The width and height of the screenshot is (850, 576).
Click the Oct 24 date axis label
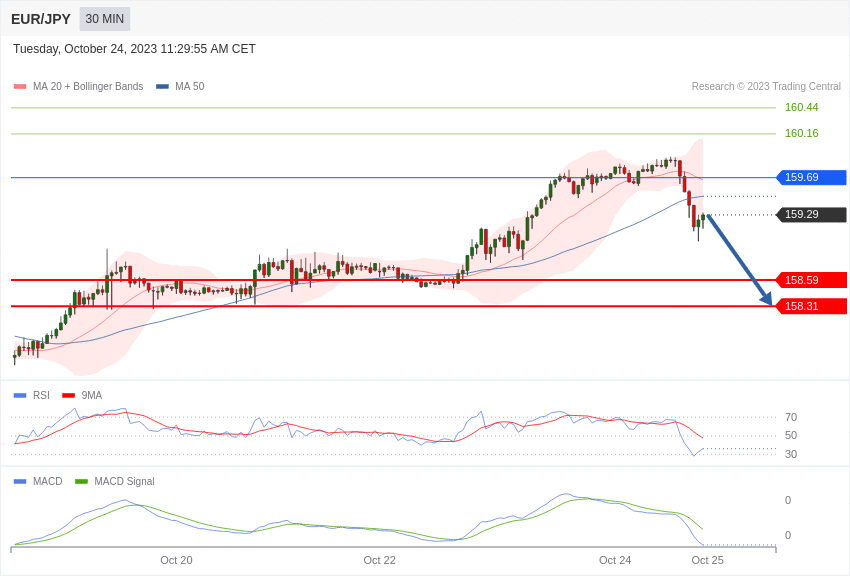[615, 560]
